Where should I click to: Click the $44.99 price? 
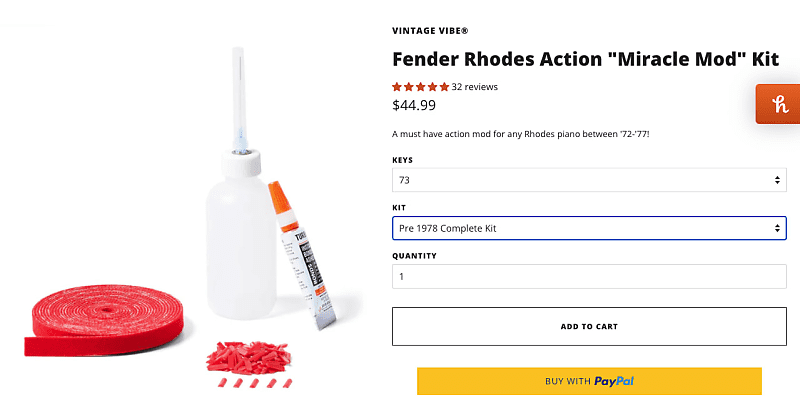pyautogui.click(x=414, y=104)
